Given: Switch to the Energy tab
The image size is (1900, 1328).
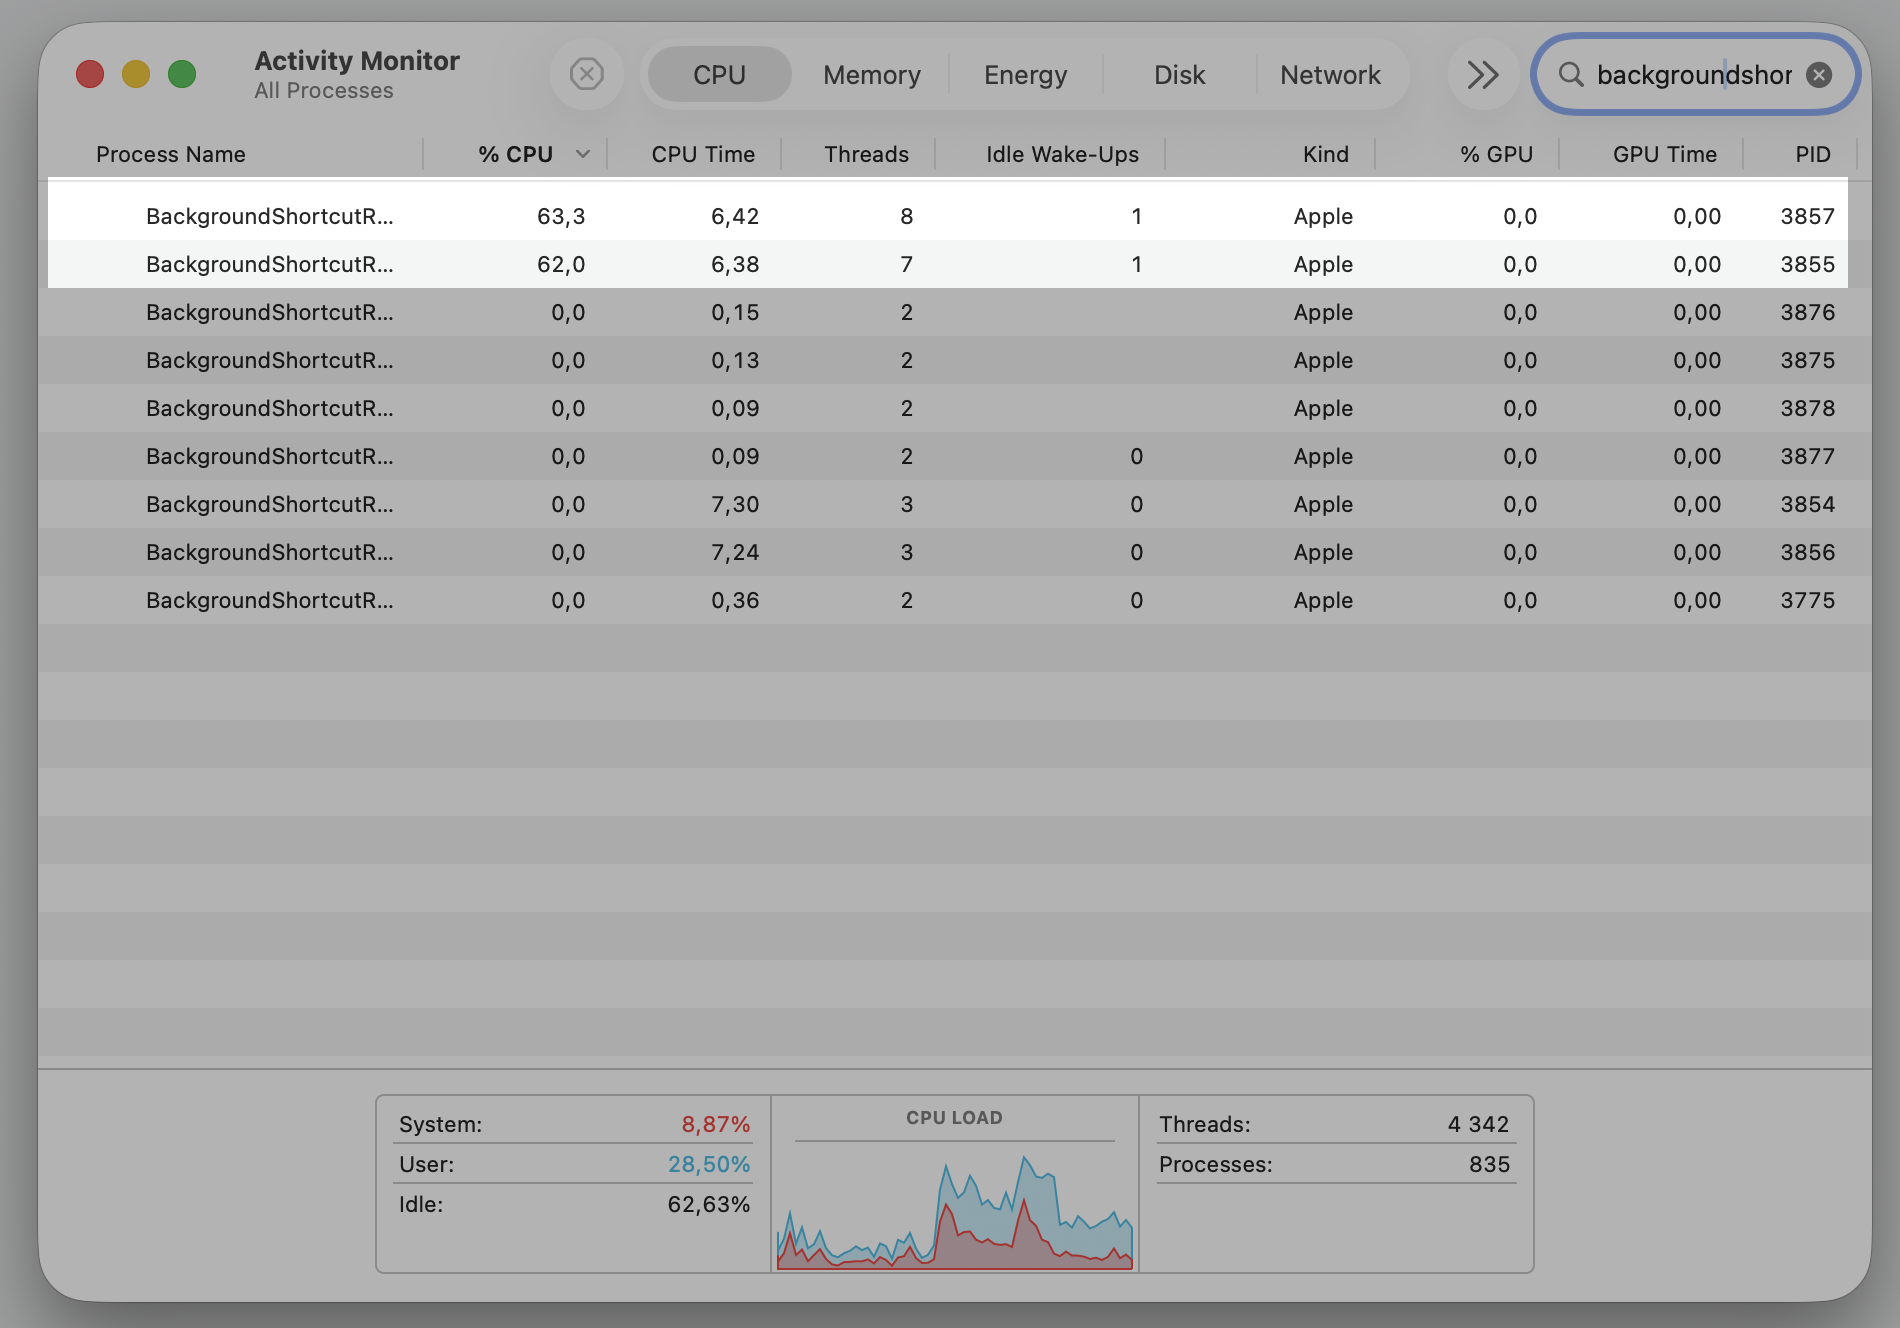Looking at the screenshot, I should pos(1025,75).
